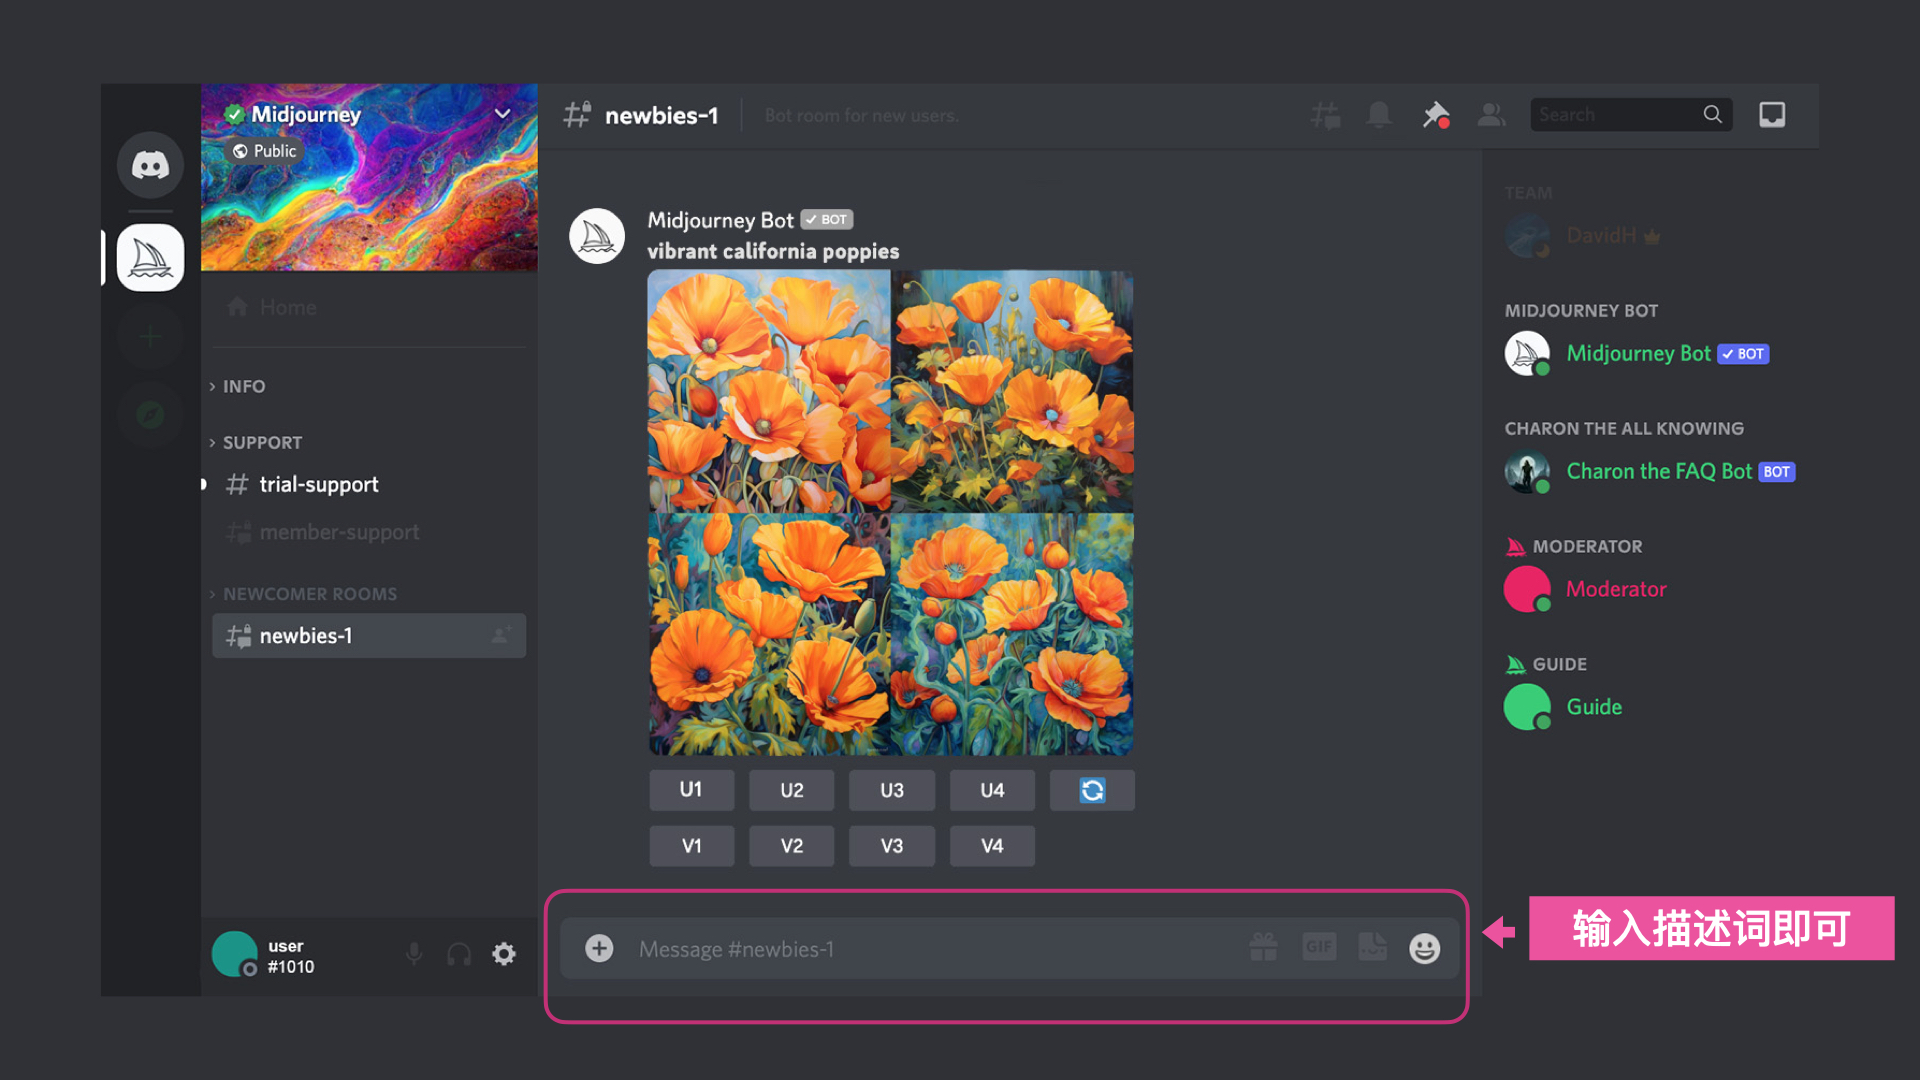Click the plus attachment button
The height and width of the screenshot is (1080, 1920).
coord(599,948)
